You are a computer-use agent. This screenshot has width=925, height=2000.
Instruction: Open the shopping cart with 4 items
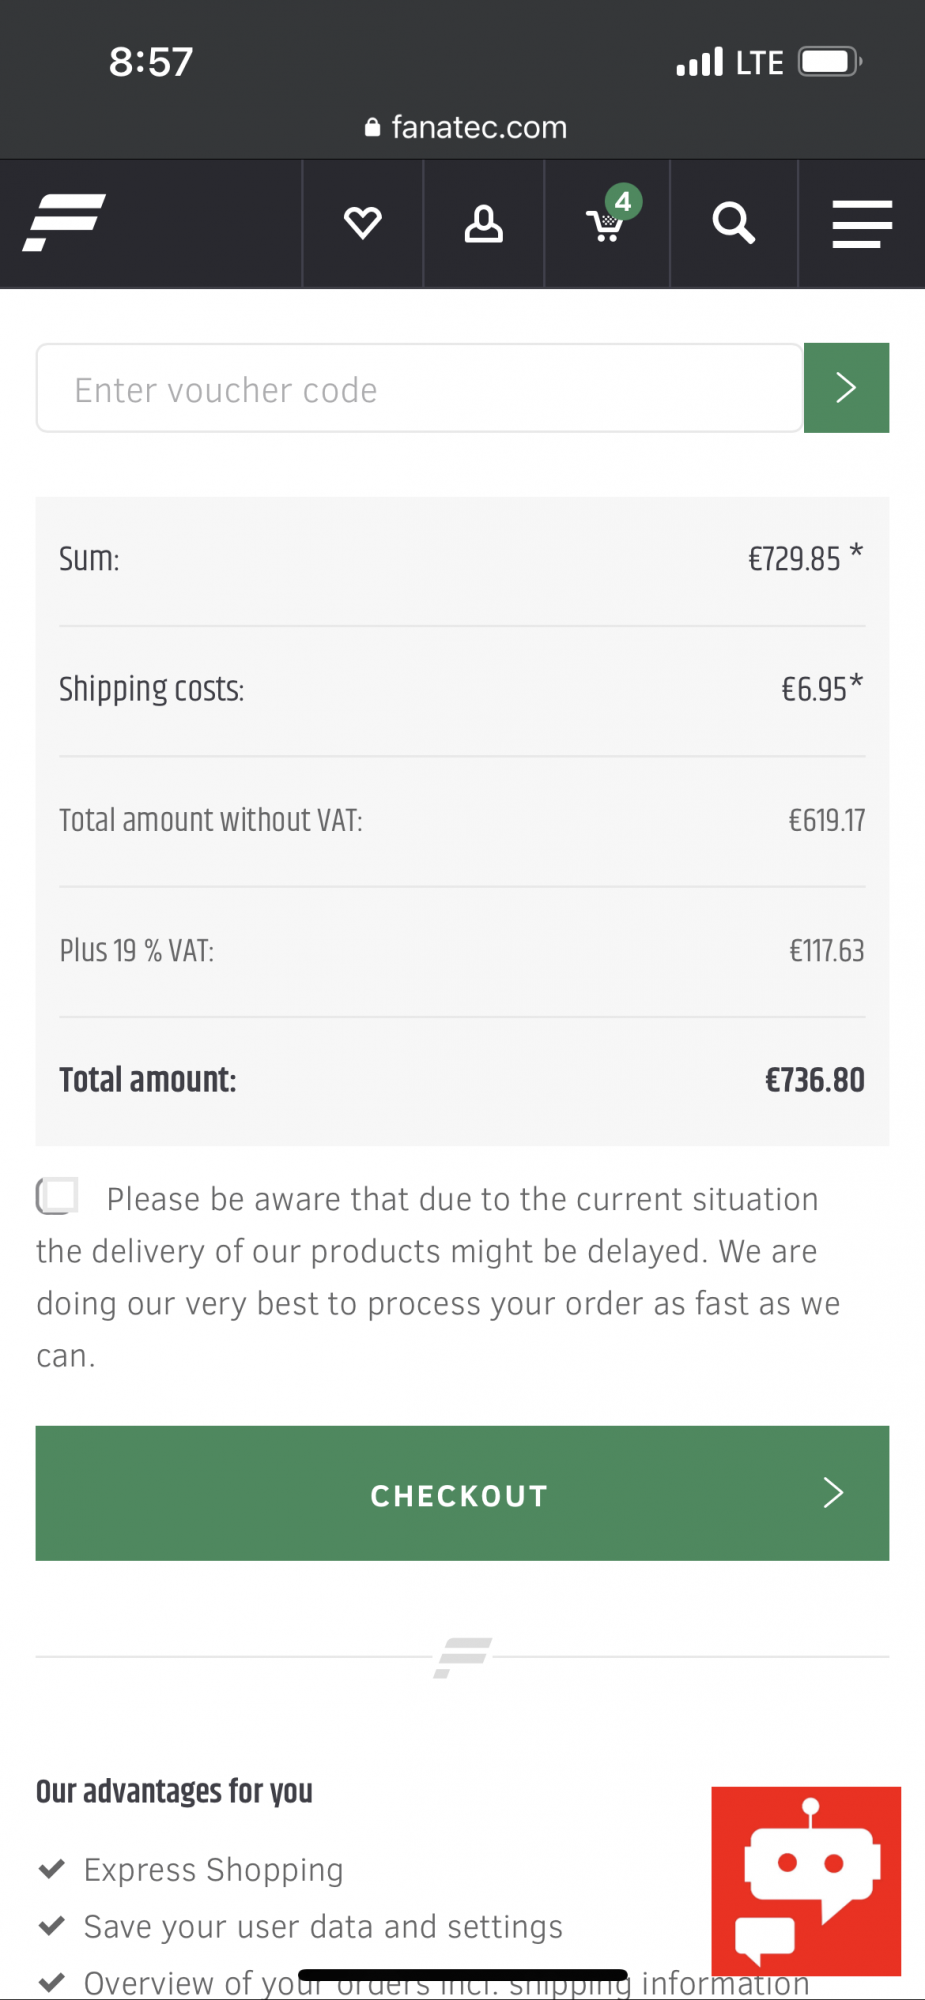click(607, 223)
